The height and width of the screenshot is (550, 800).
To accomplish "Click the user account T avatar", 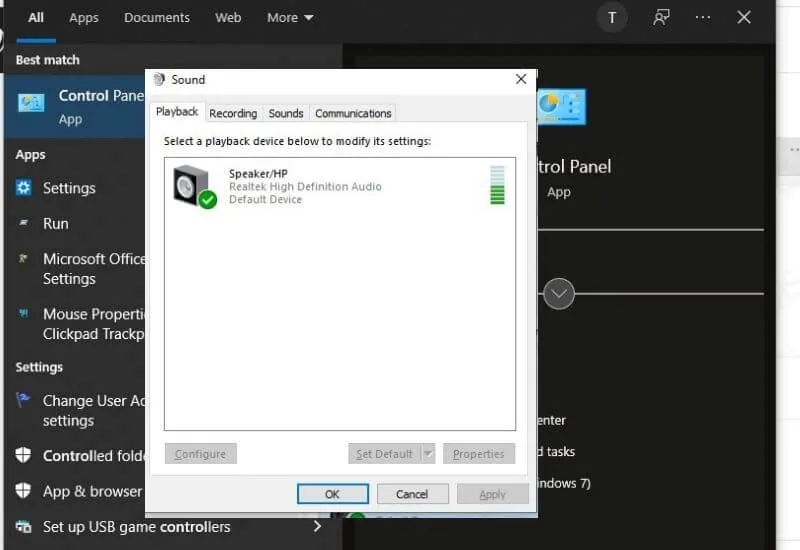I will coord(612,18).
